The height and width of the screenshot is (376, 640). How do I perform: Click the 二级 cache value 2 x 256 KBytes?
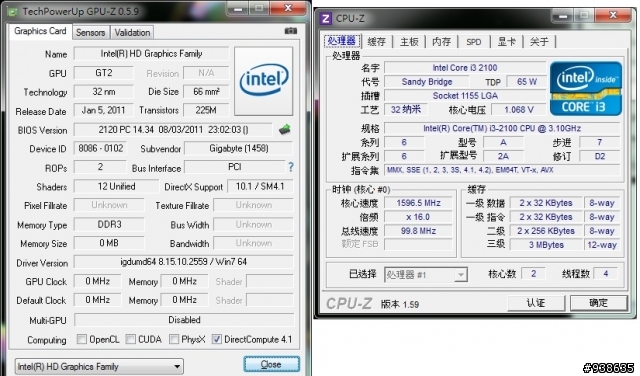click(546, 231)
